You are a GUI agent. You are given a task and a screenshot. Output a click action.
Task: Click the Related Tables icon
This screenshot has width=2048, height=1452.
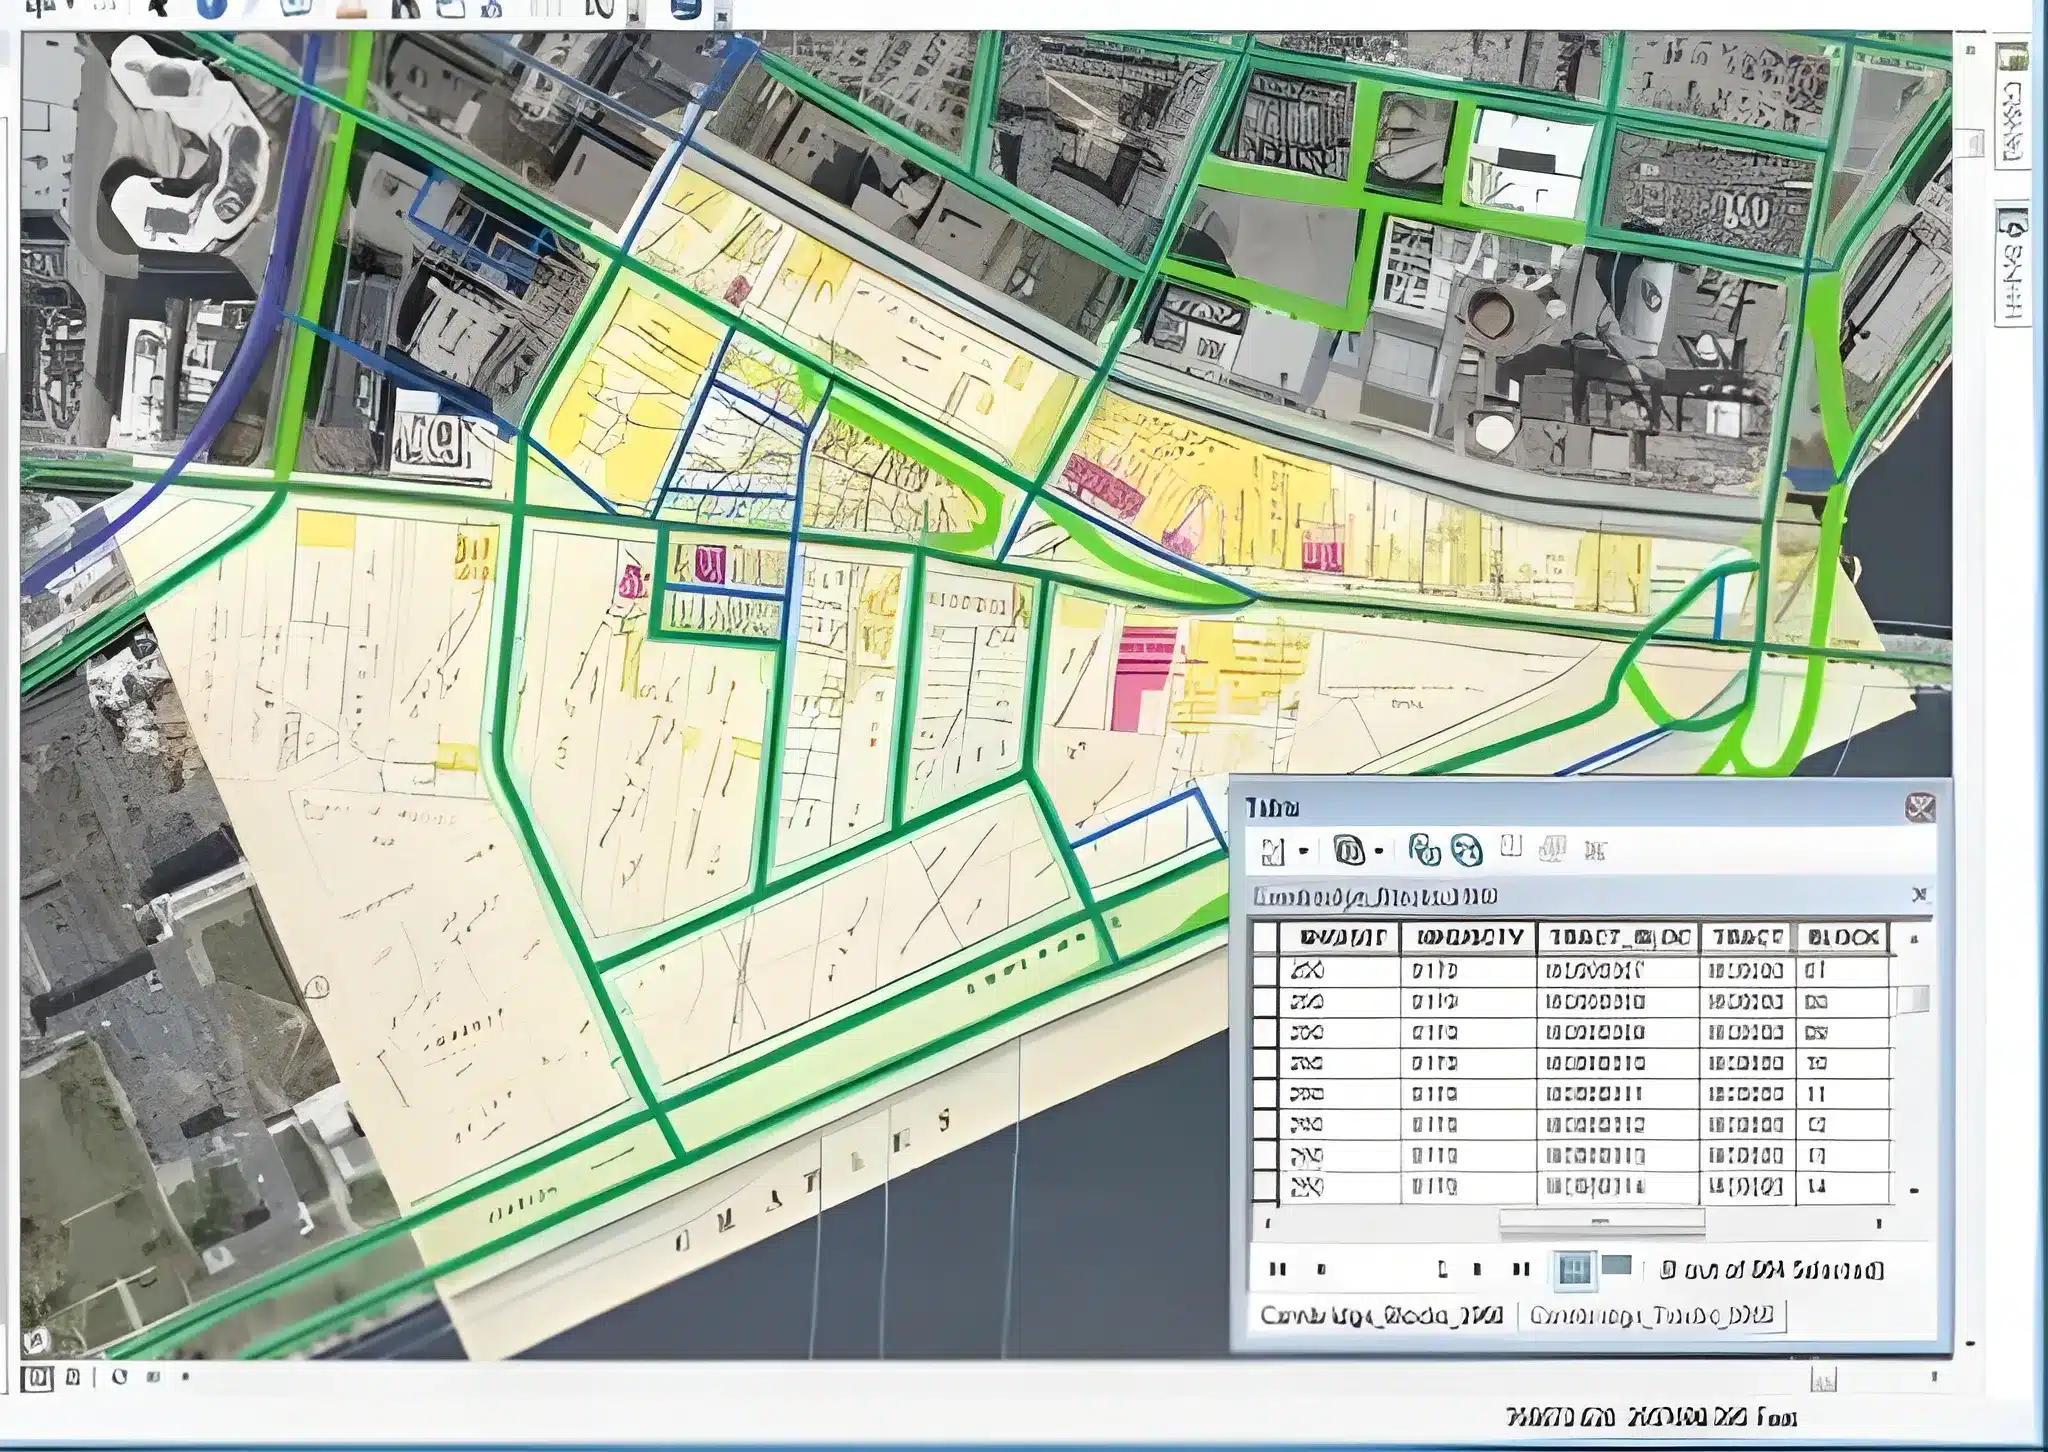[x=1348, y=851]
